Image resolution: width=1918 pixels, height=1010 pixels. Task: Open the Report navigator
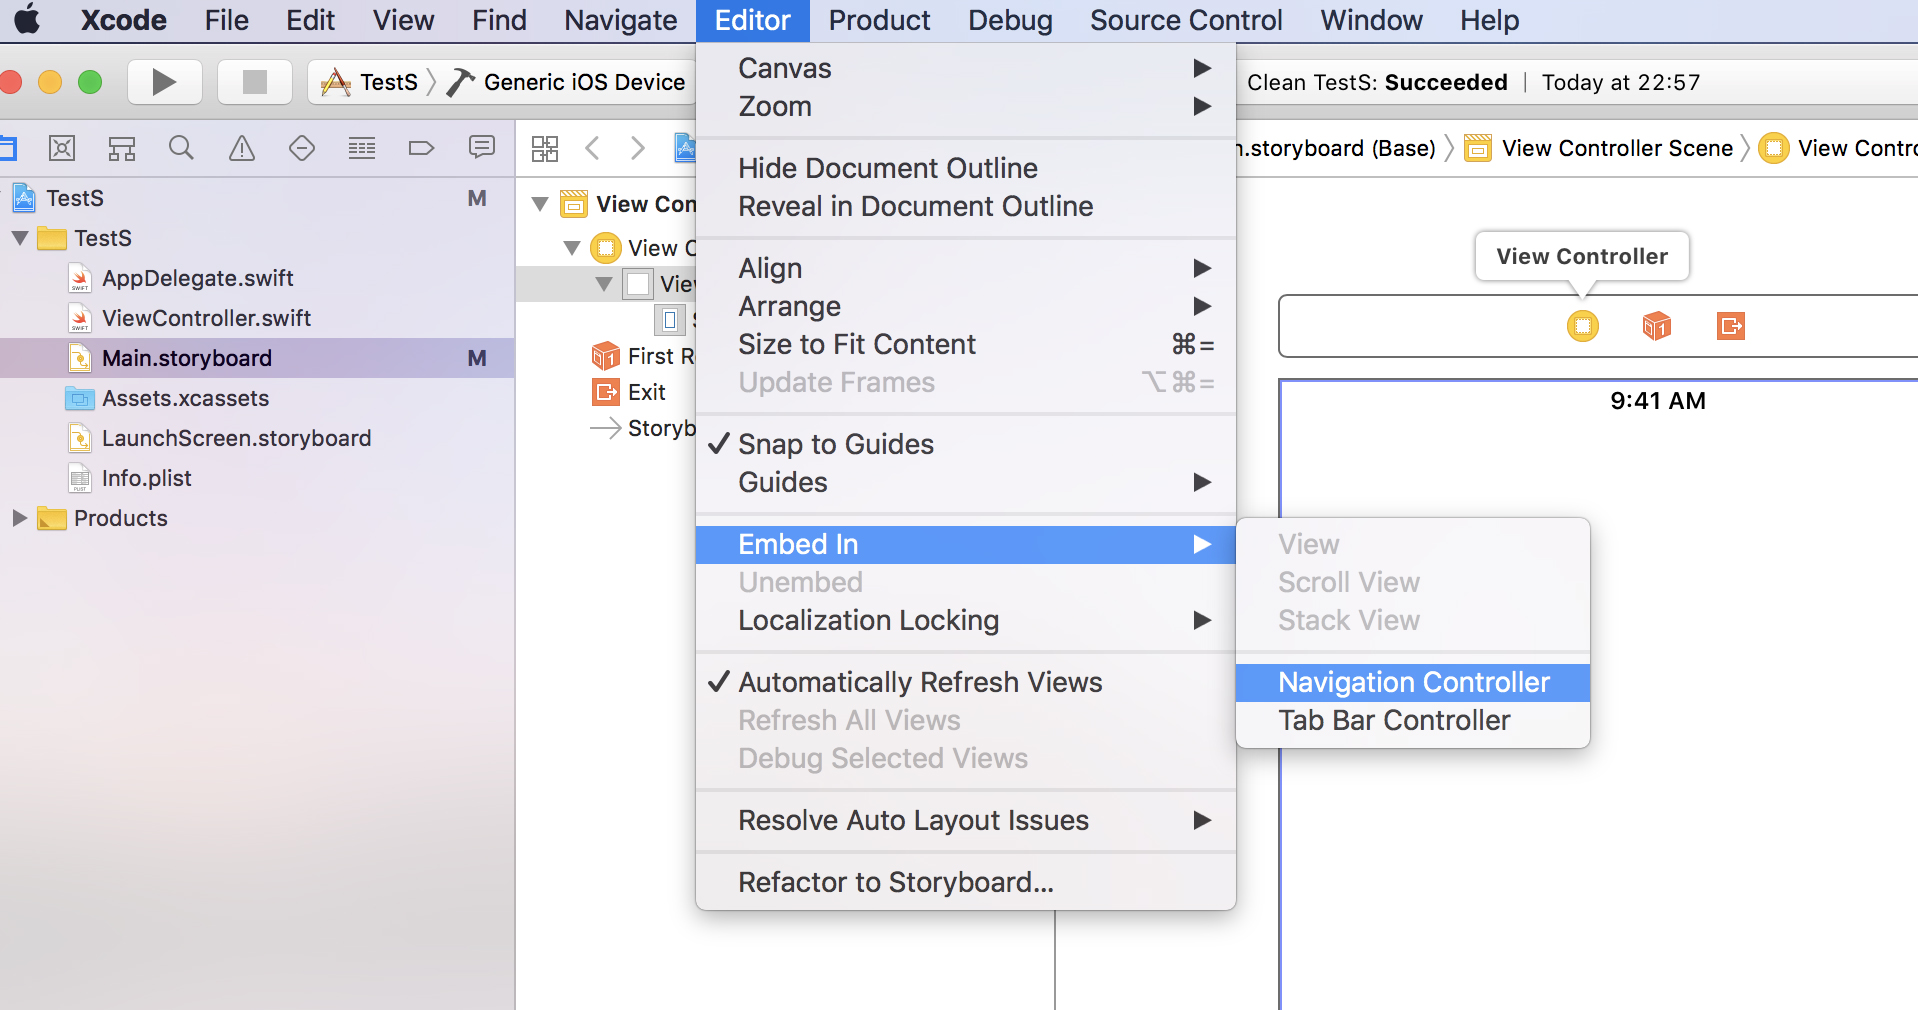(x=481, y=148)
